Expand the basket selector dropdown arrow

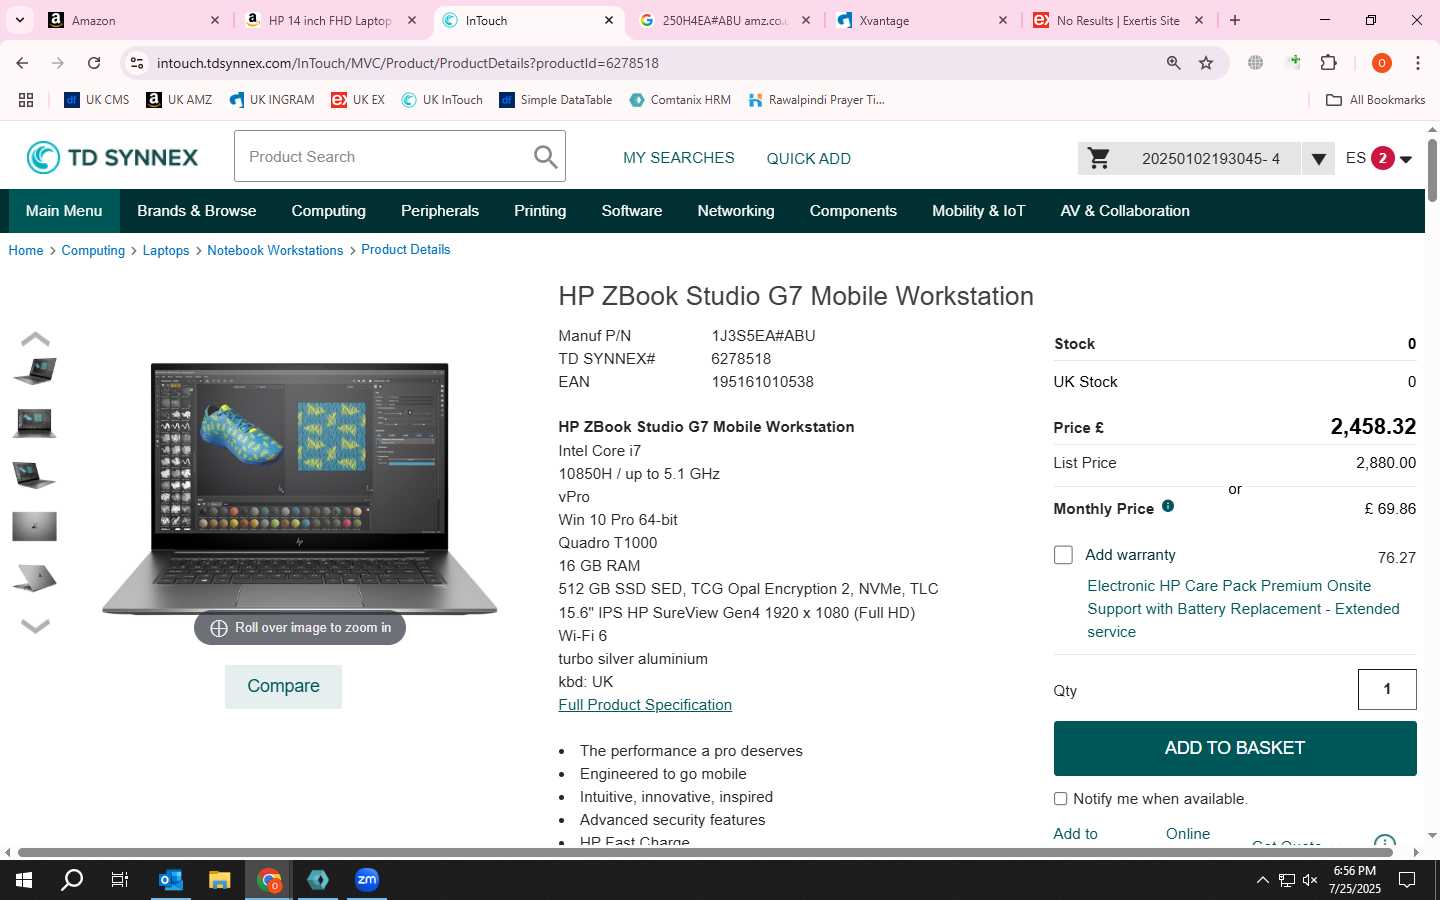point(1318,158)
